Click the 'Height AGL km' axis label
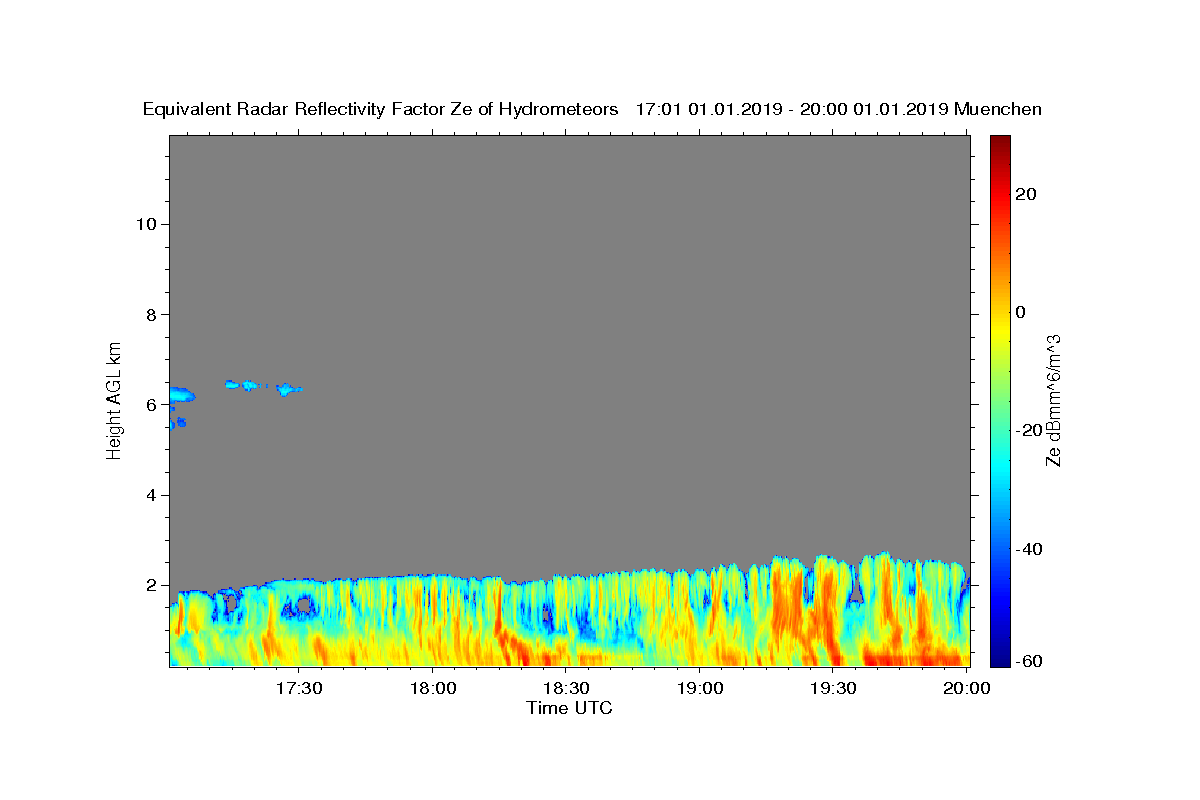The width and height of the screenshot is (1200, 800). click(x=115, y=399)
